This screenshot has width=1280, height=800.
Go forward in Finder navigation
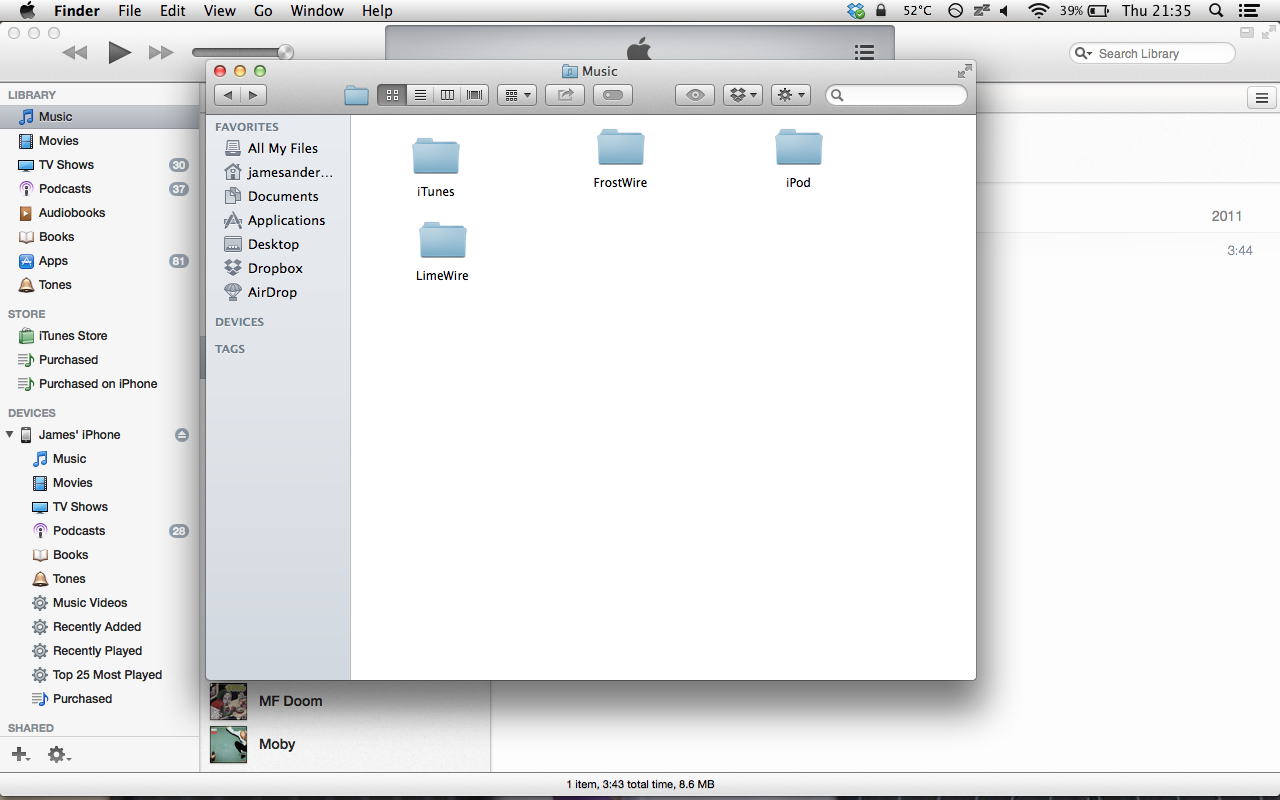254,95
